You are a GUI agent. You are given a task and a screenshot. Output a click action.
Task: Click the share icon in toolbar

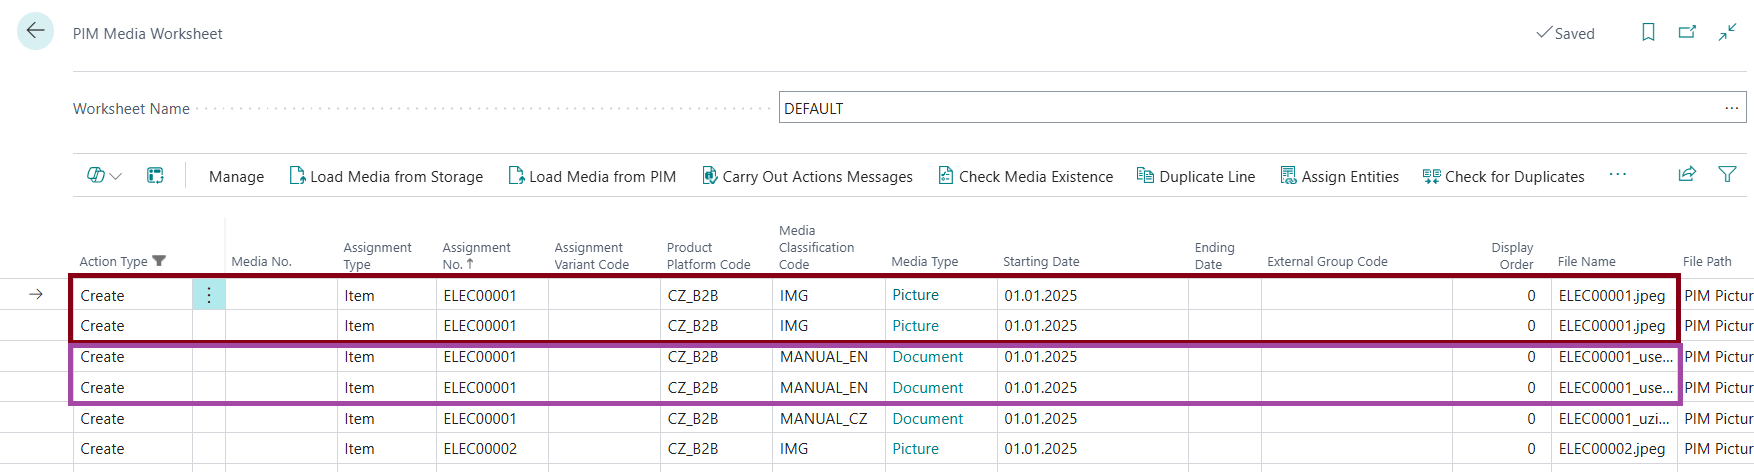click(1687, 175)
